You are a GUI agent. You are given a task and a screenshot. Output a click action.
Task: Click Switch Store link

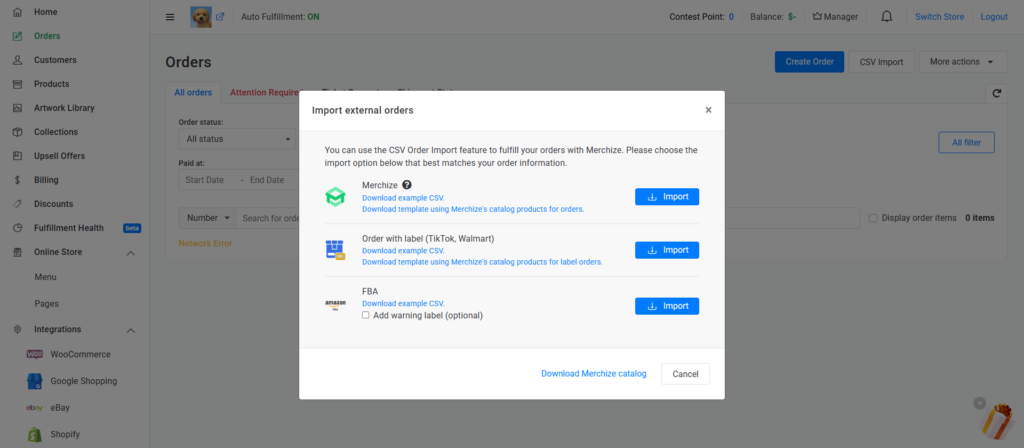pos(939,17)
